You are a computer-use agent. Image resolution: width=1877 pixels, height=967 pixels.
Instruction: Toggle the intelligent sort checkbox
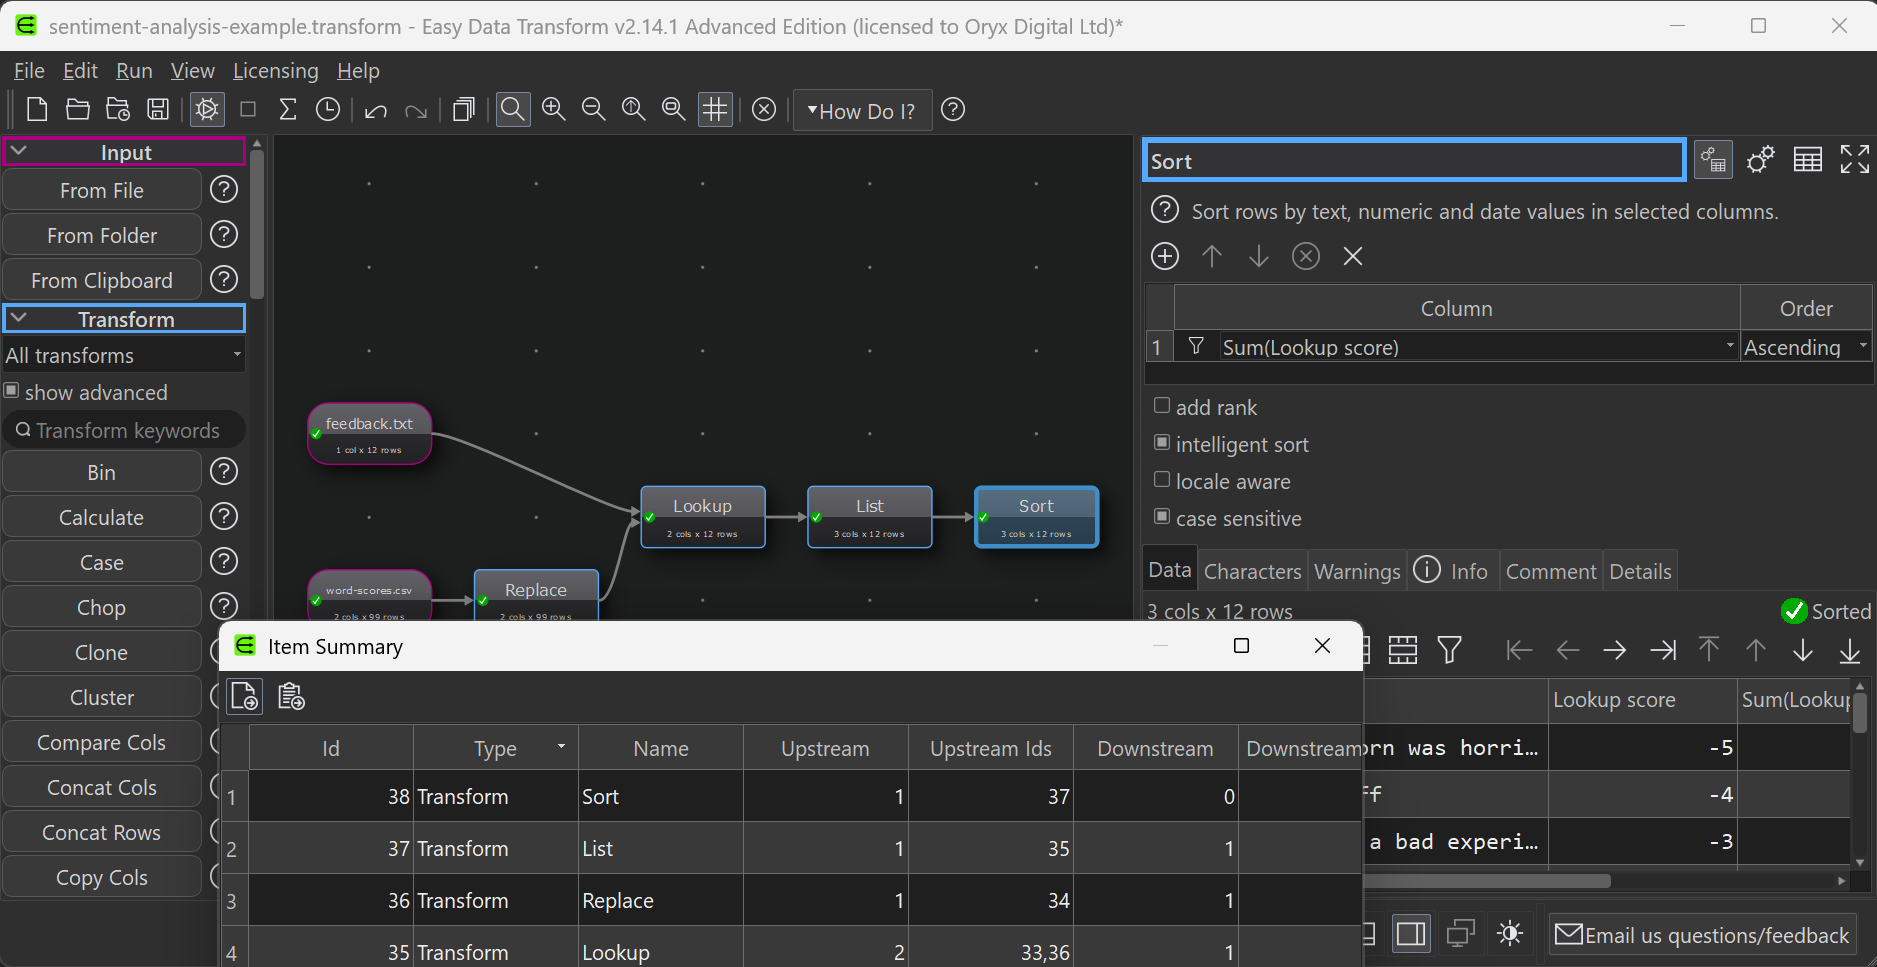[1162, 443]
